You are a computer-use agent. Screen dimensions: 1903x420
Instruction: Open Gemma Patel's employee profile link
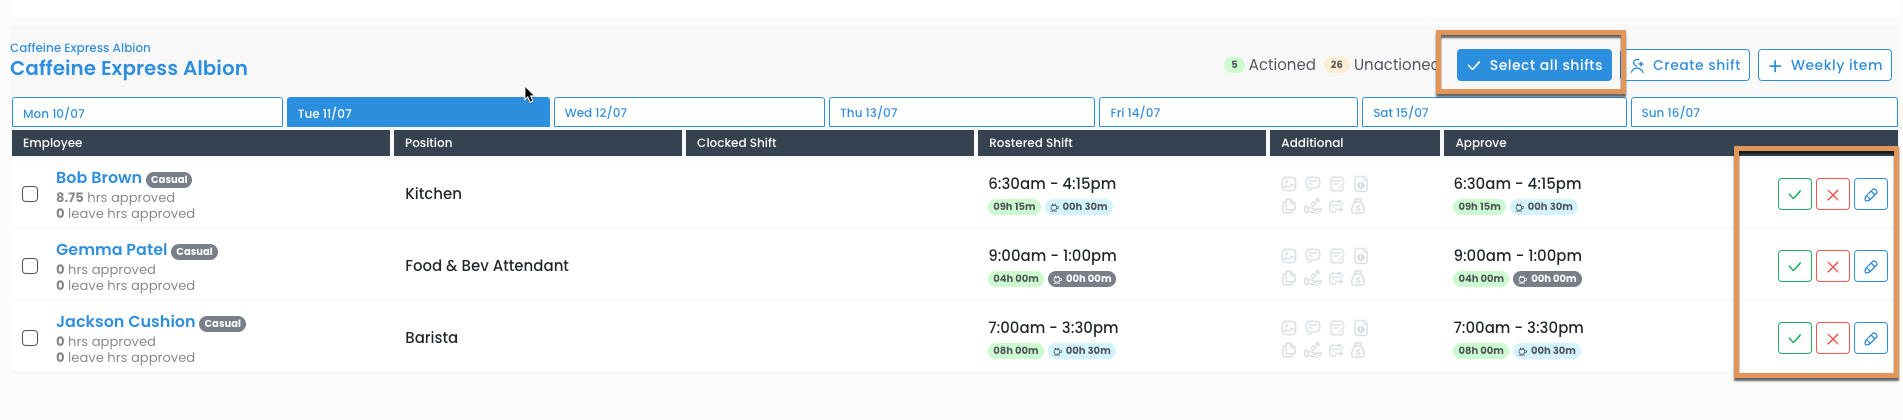tap(111, 249)
